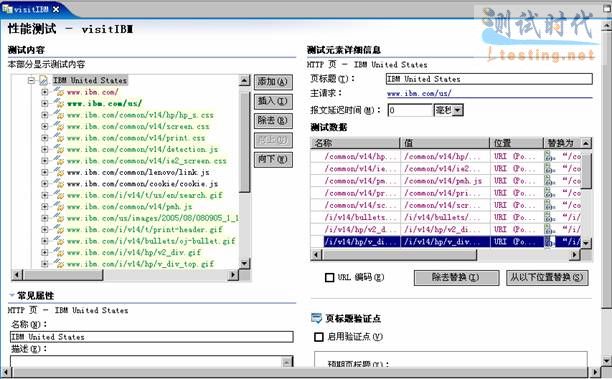Click the test tree vertical scrollbar thumb
Image resolution: width=612 pixels, height=379 pixels.
244,141
